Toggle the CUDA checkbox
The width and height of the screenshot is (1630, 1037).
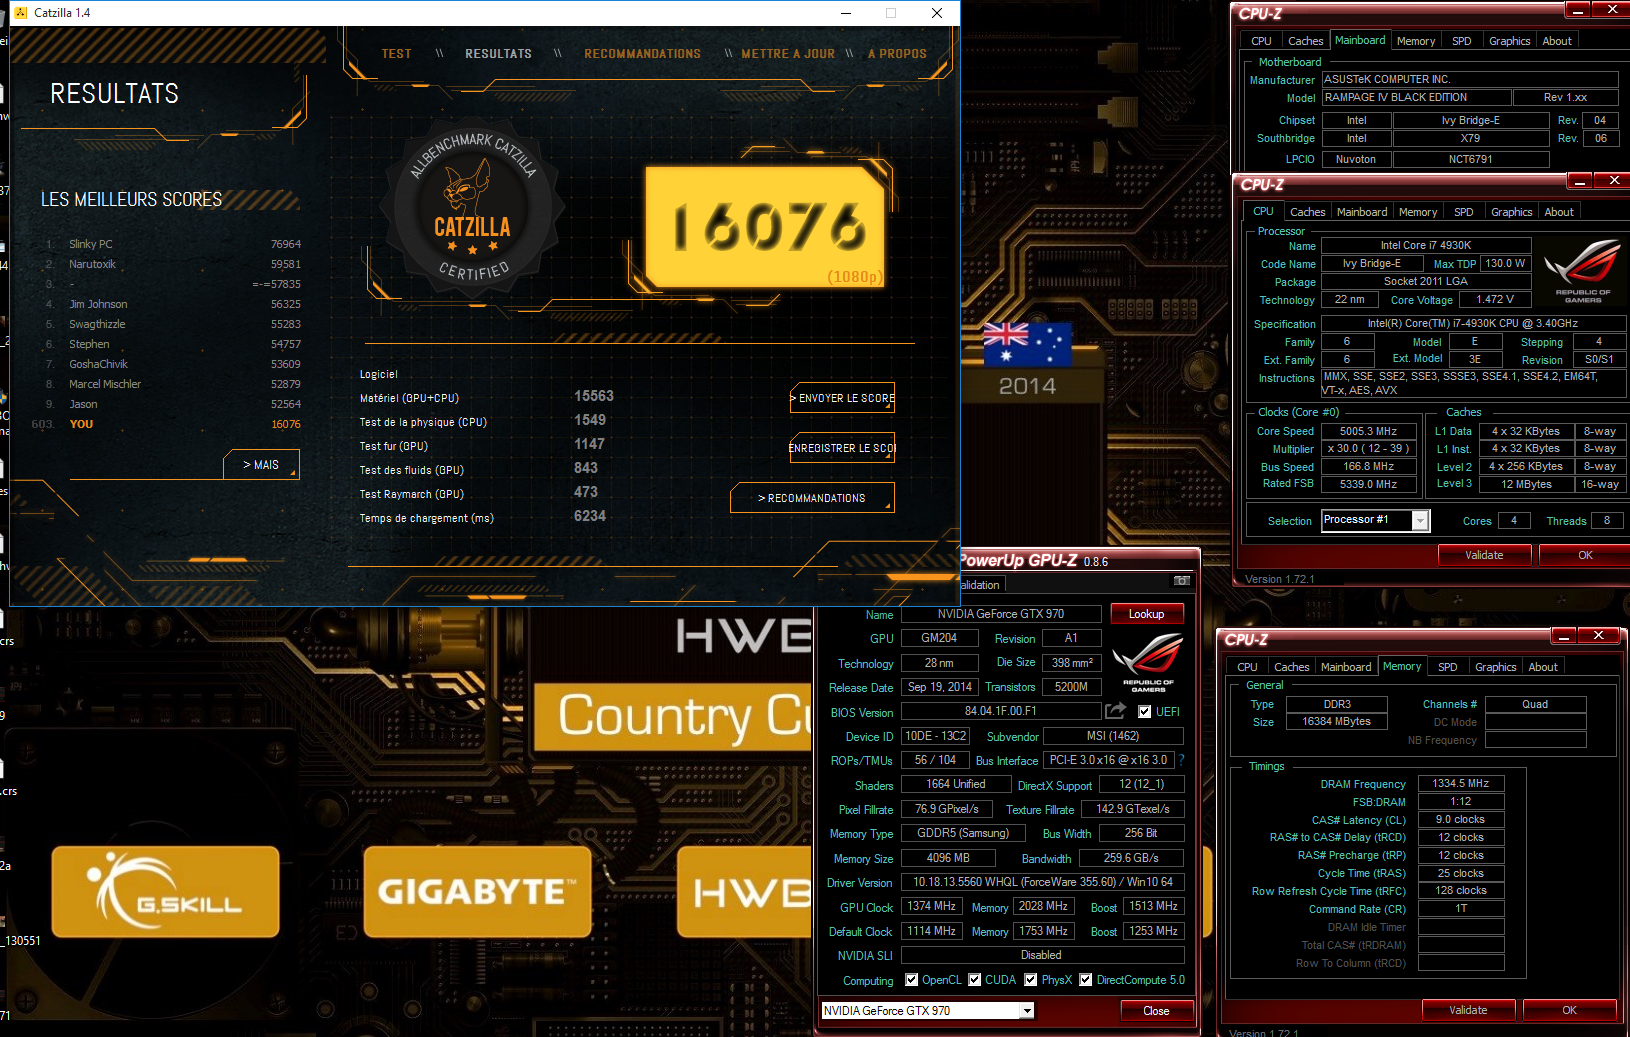(975, 980)
